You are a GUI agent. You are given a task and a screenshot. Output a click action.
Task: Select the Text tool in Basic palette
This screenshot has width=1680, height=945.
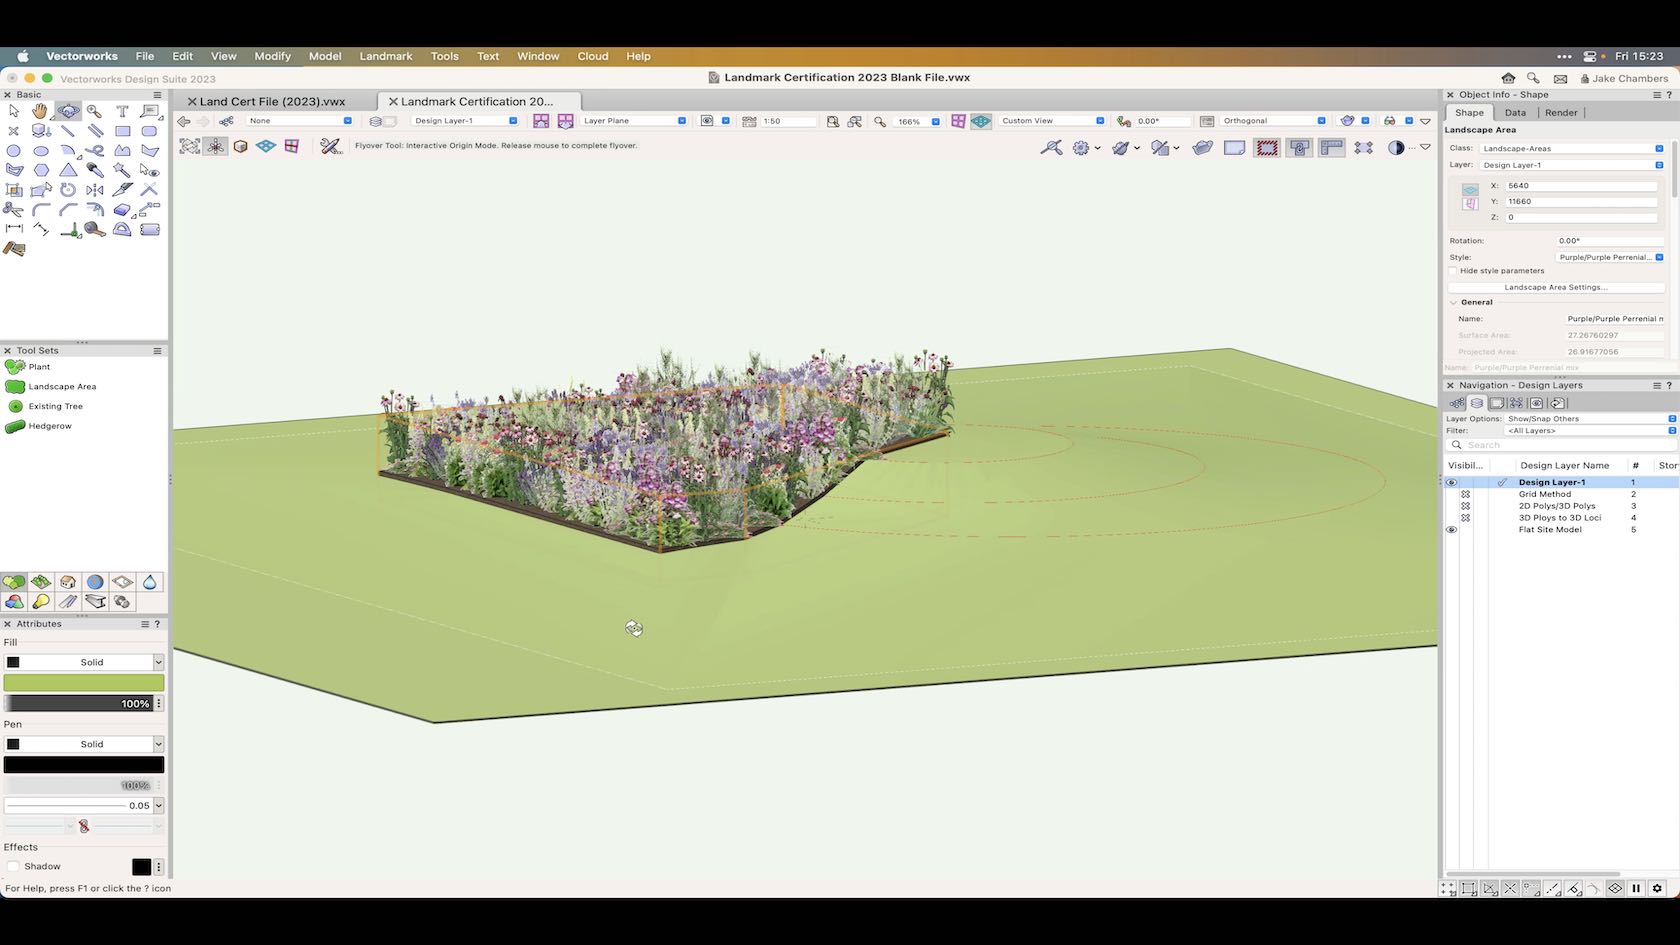123,111
